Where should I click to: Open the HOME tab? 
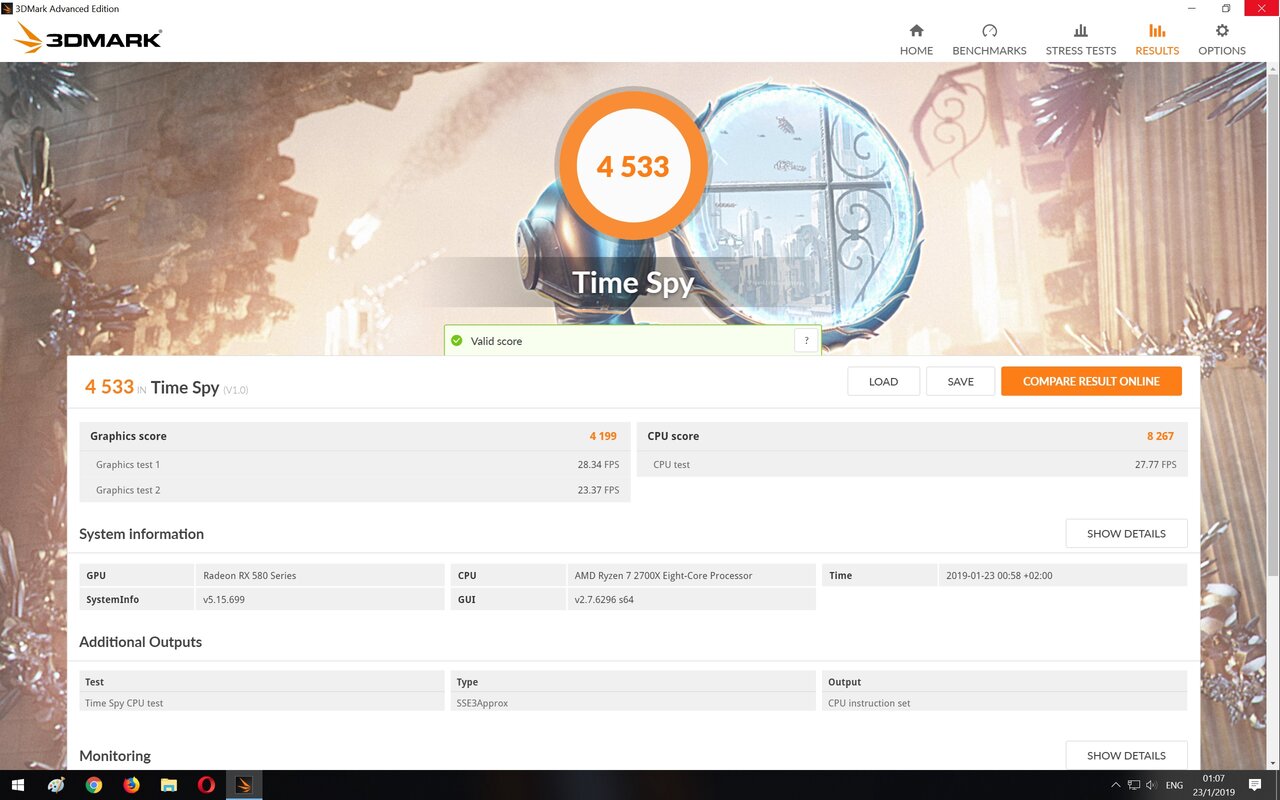tap(916, 40)
